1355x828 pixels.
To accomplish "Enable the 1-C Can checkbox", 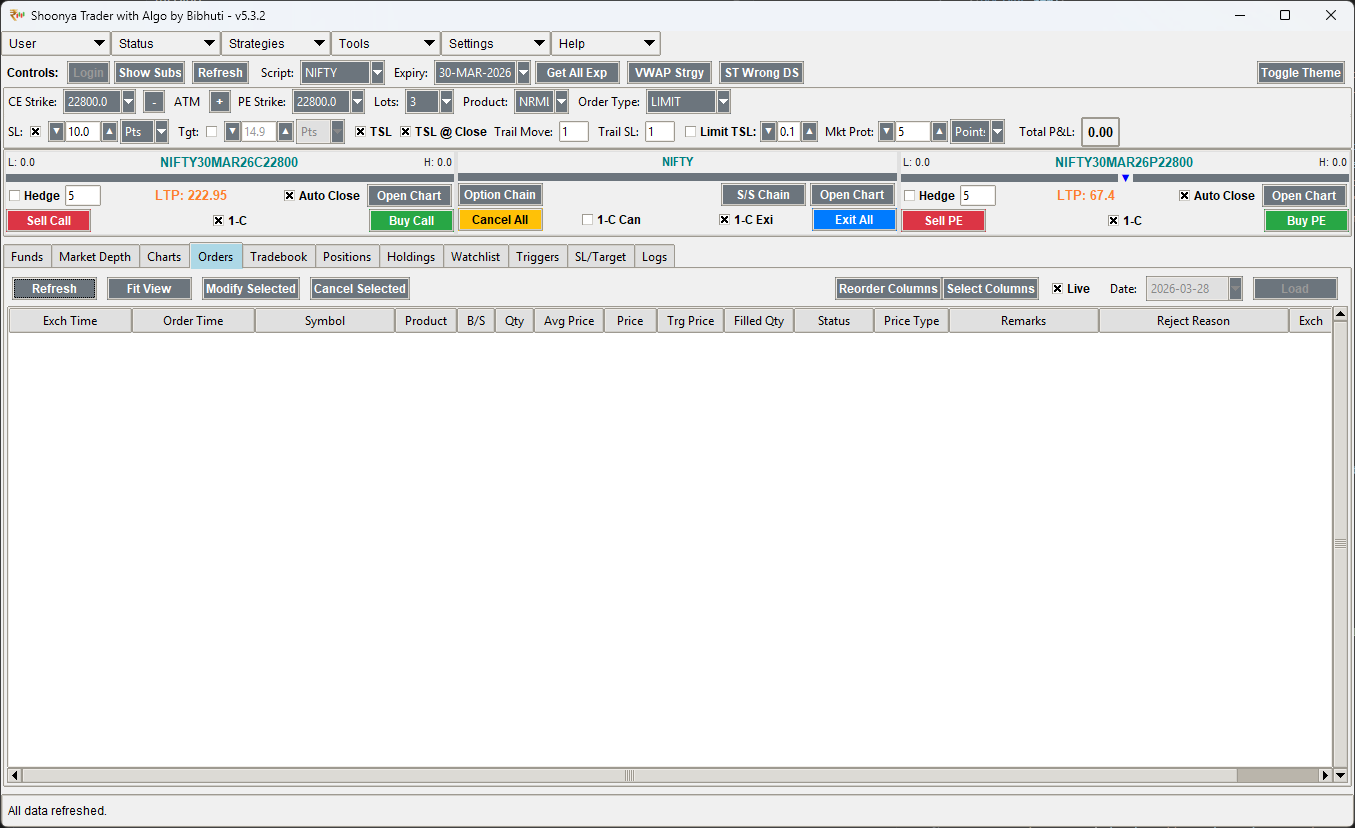I will coord(587,219).
